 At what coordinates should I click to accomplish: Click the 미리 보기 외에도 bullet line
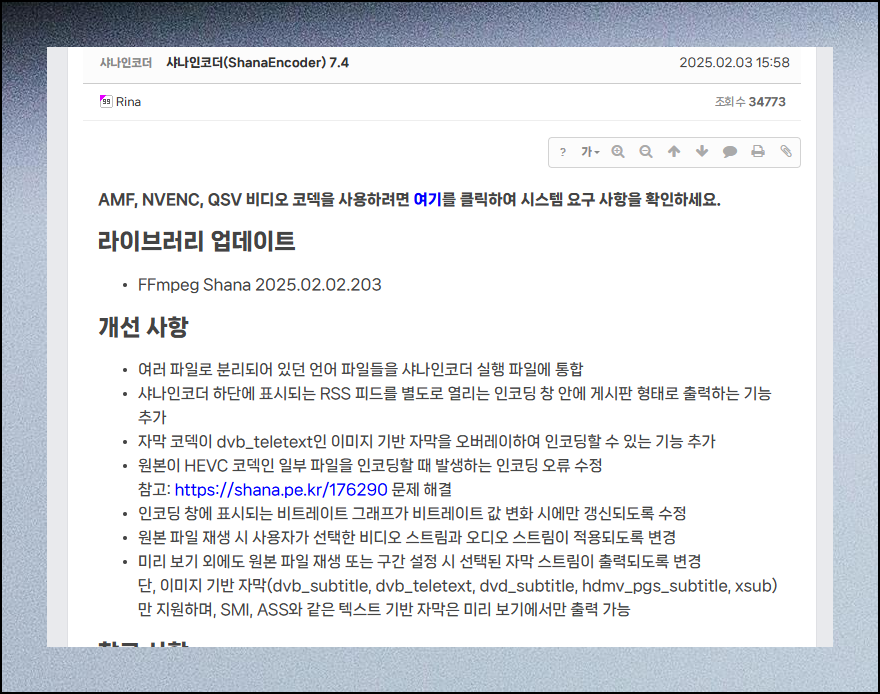(419, 562)
